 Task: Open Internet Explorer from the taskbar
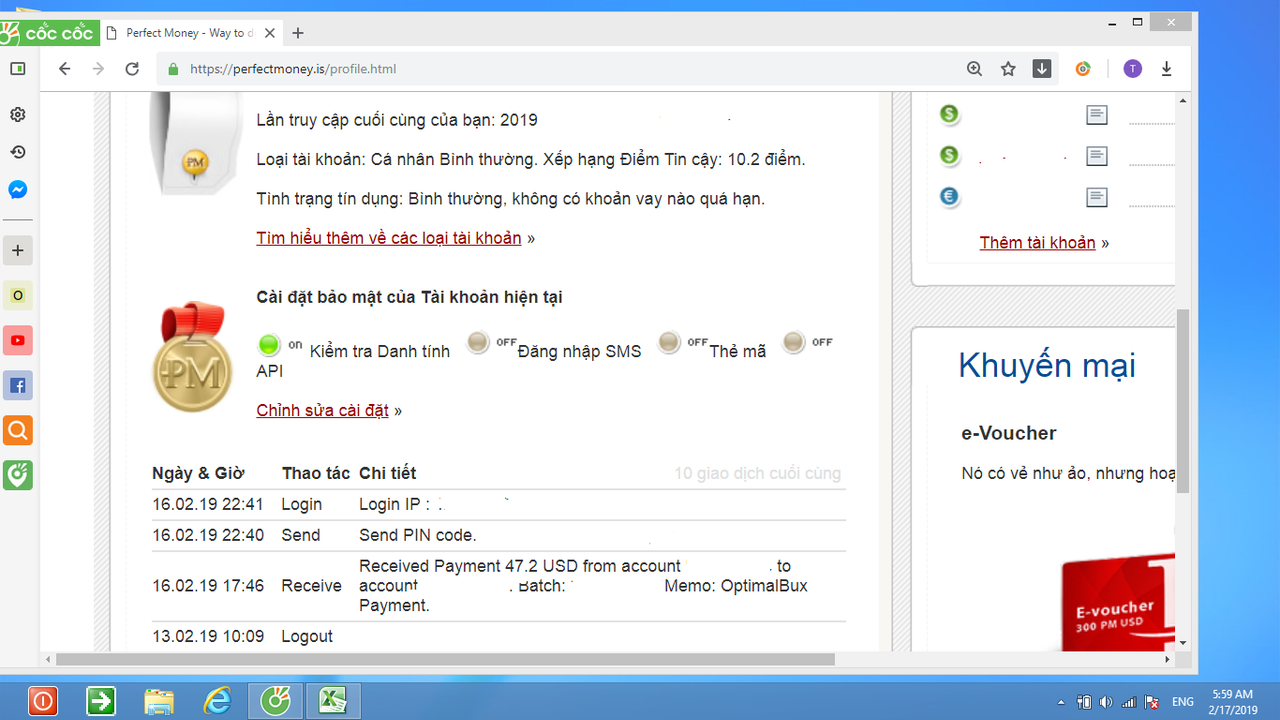coord(217,701)
